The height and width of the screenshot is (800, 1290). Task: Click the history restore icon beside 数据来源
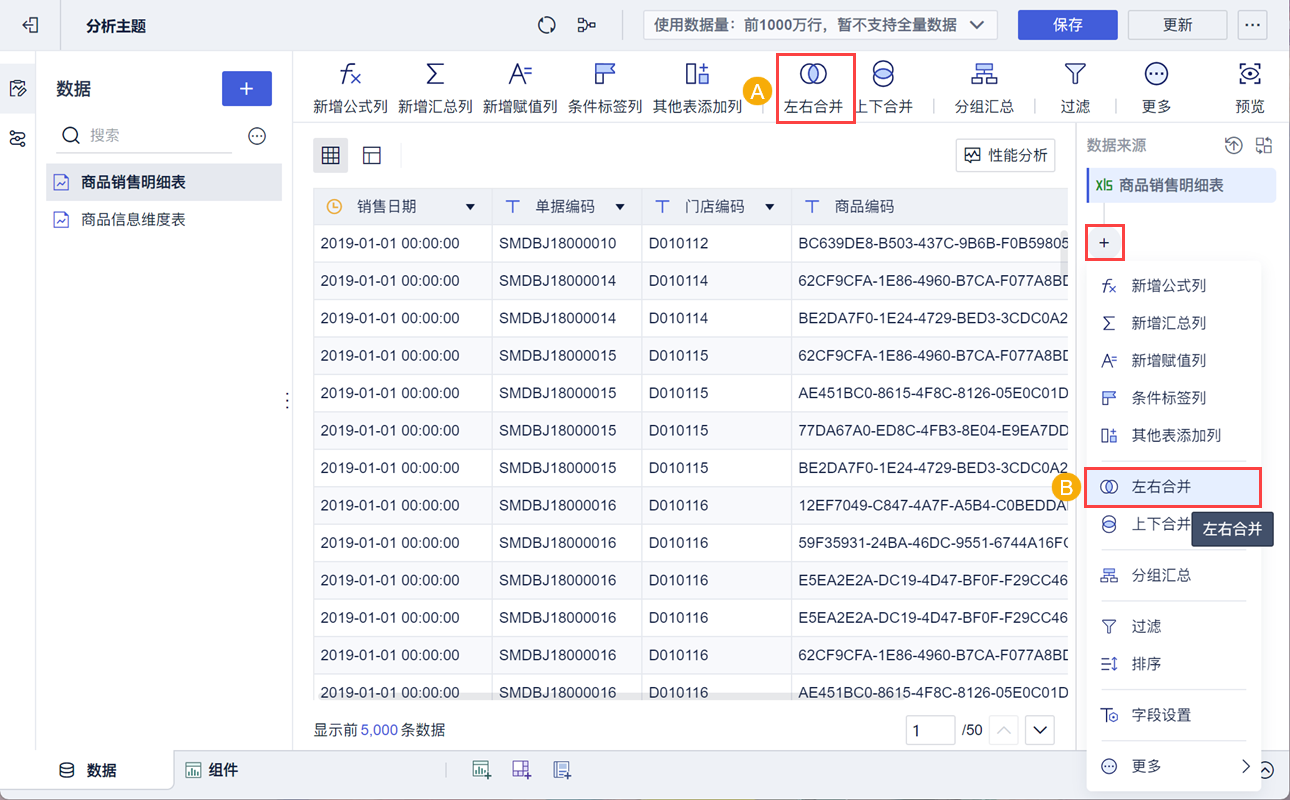(1234, 146)
